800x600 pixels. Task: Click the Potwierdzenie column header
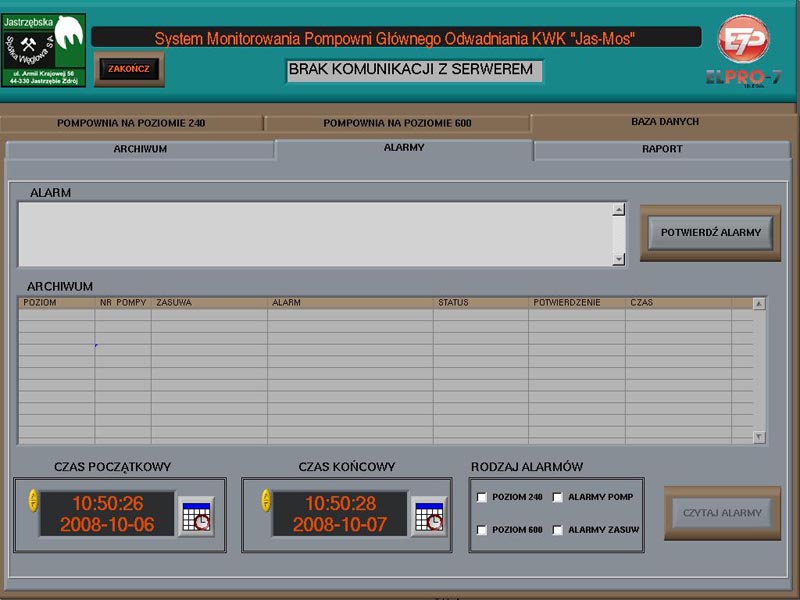click(x=577, y=303)
